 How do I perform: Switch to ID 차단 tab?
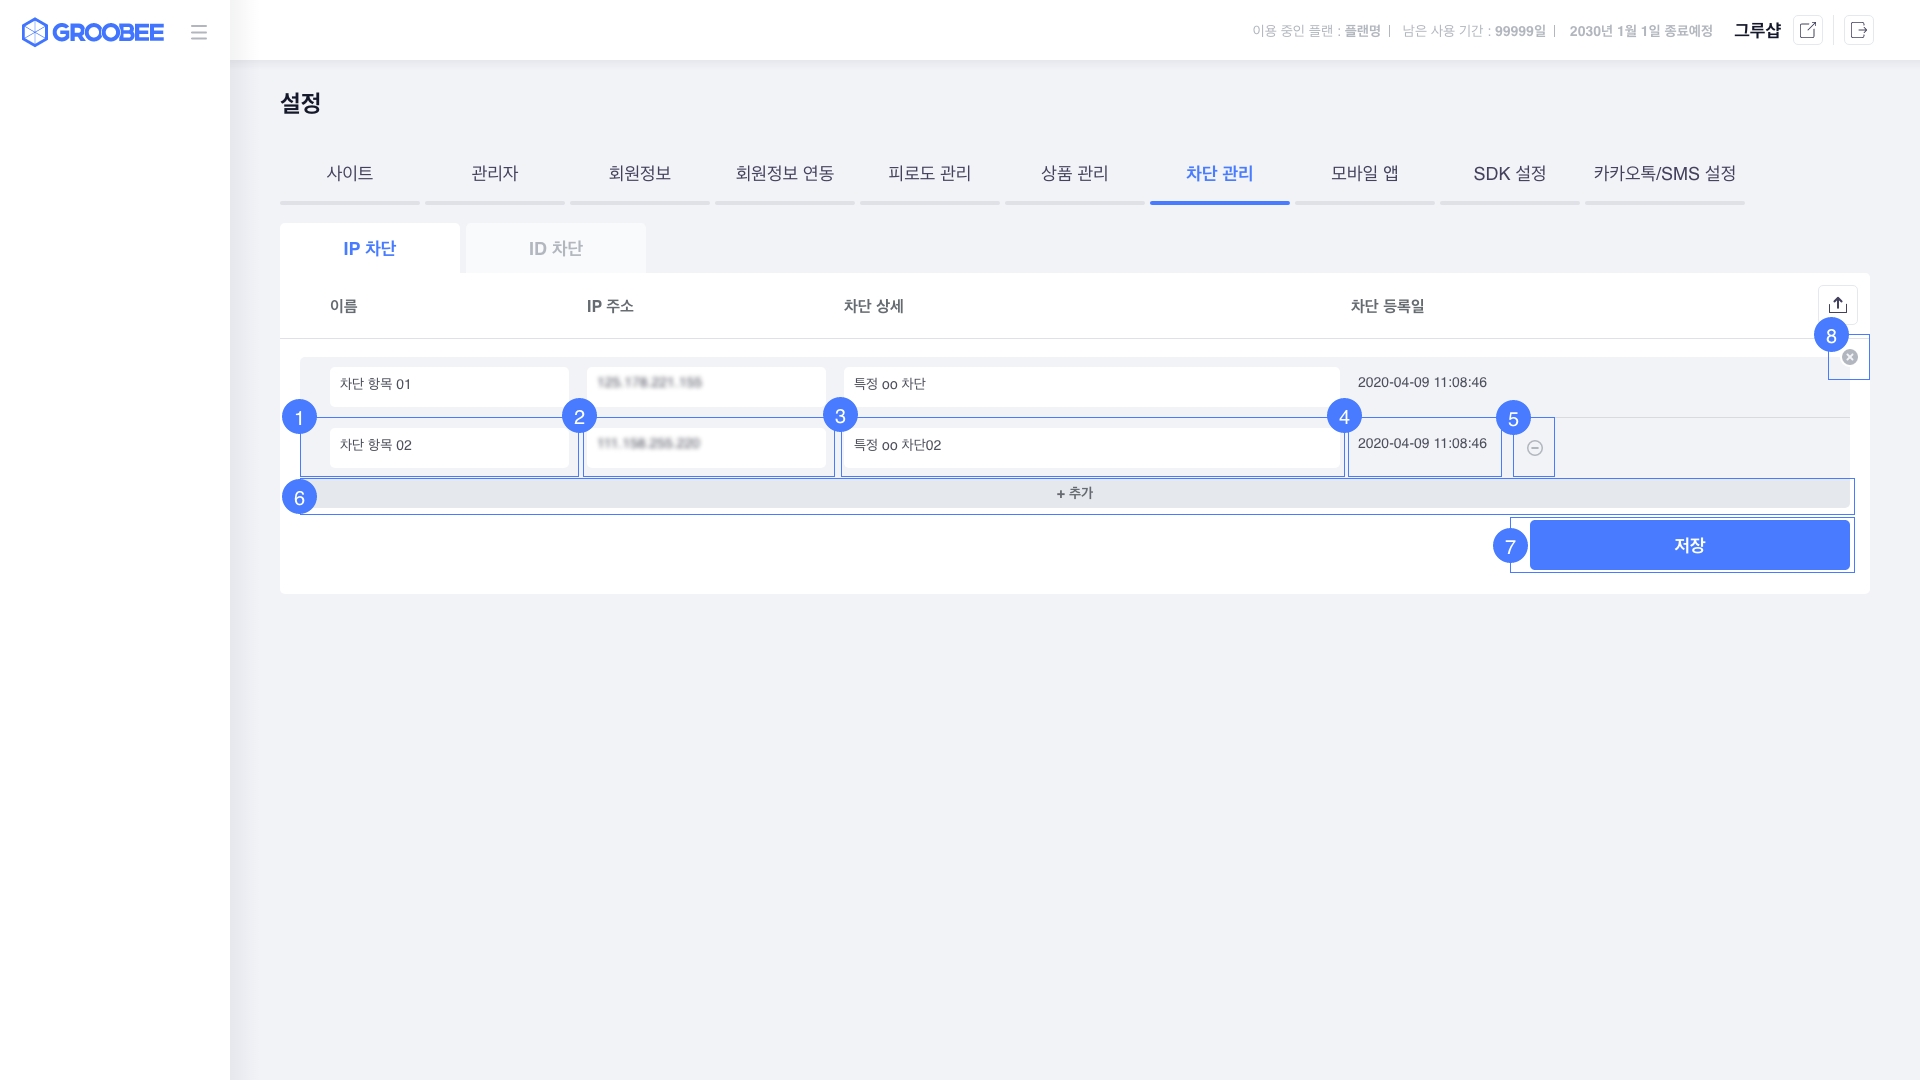pyautogui.click(x=555, y=248)
